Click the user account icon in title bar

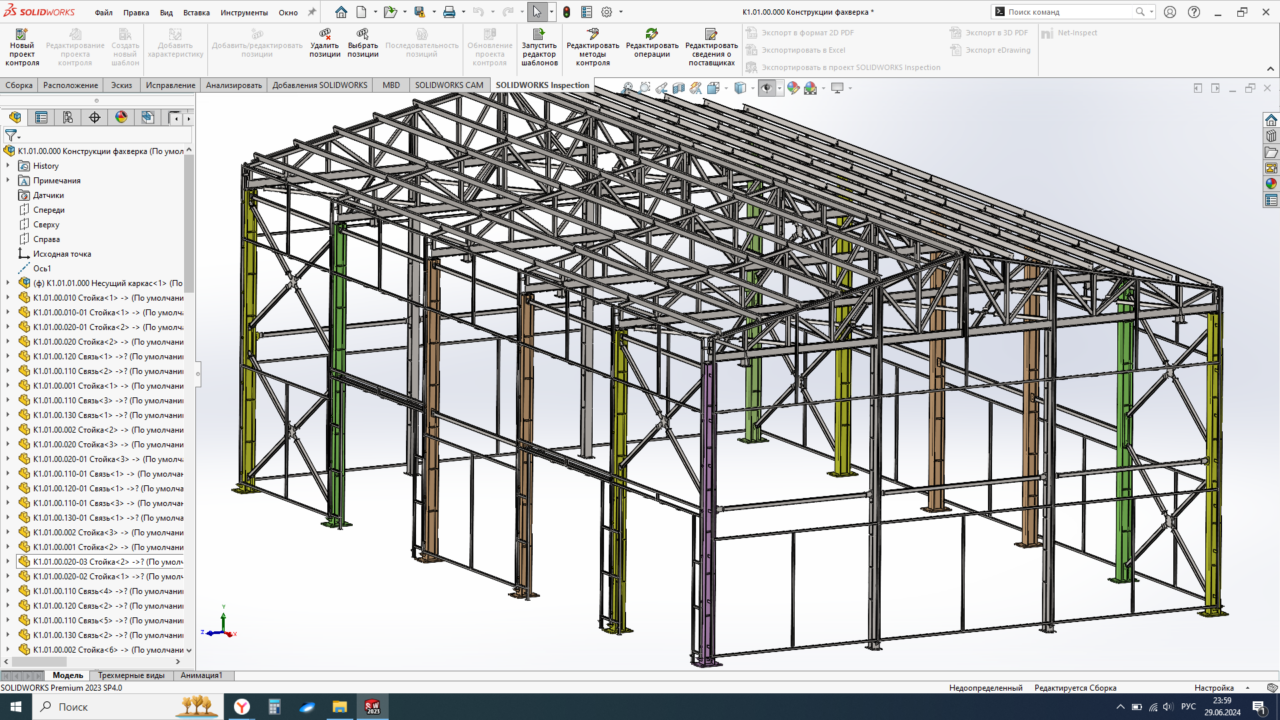[1171, 12]
